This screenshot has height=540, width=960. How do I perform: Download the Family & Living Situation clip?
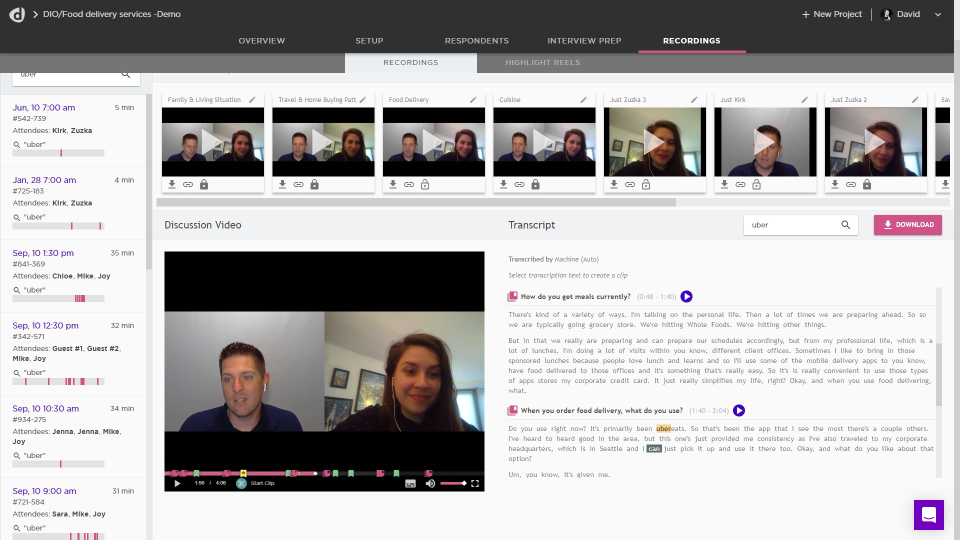(172, 184)
